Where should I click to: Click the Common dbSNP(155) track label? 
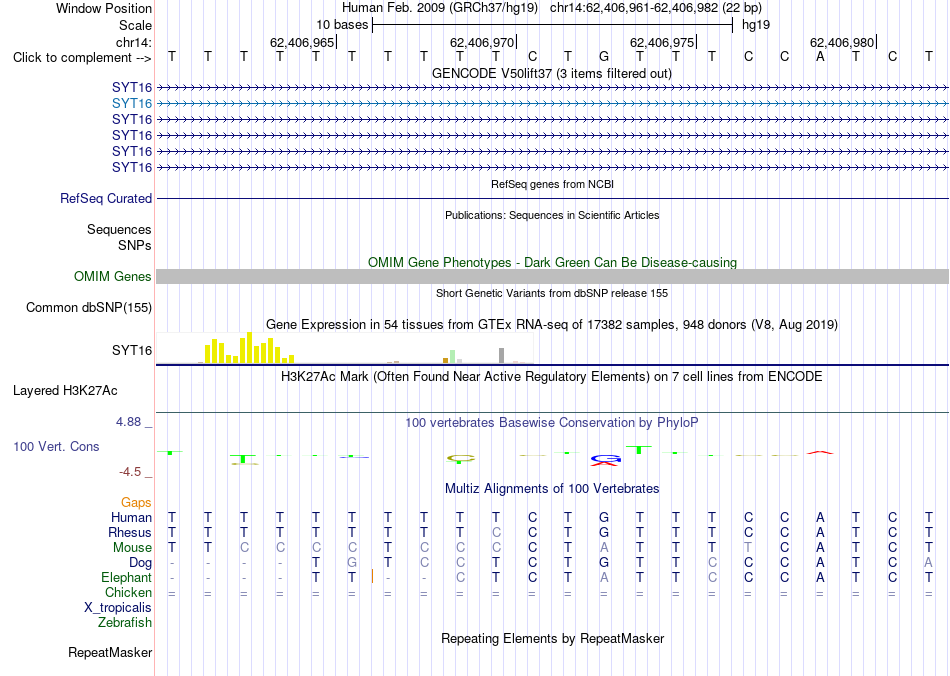89,308
